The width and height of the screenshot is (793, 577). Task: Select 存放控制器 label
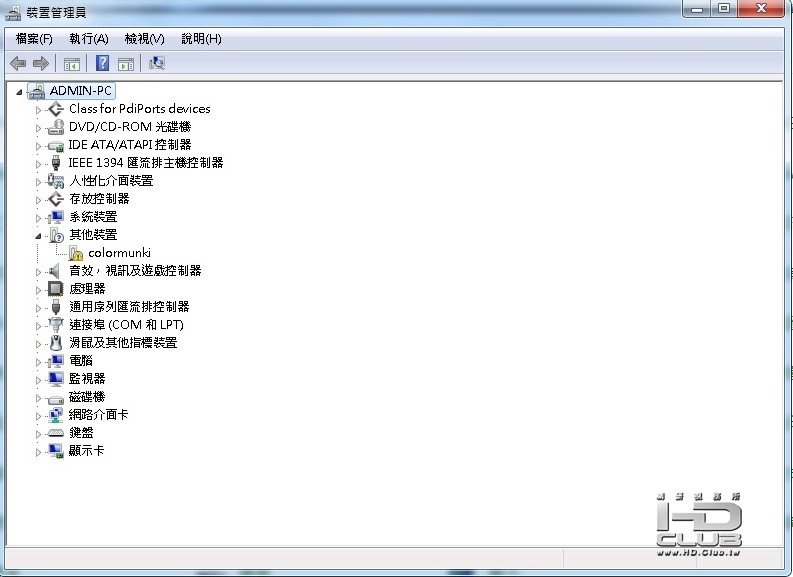[x=99, y=199]
